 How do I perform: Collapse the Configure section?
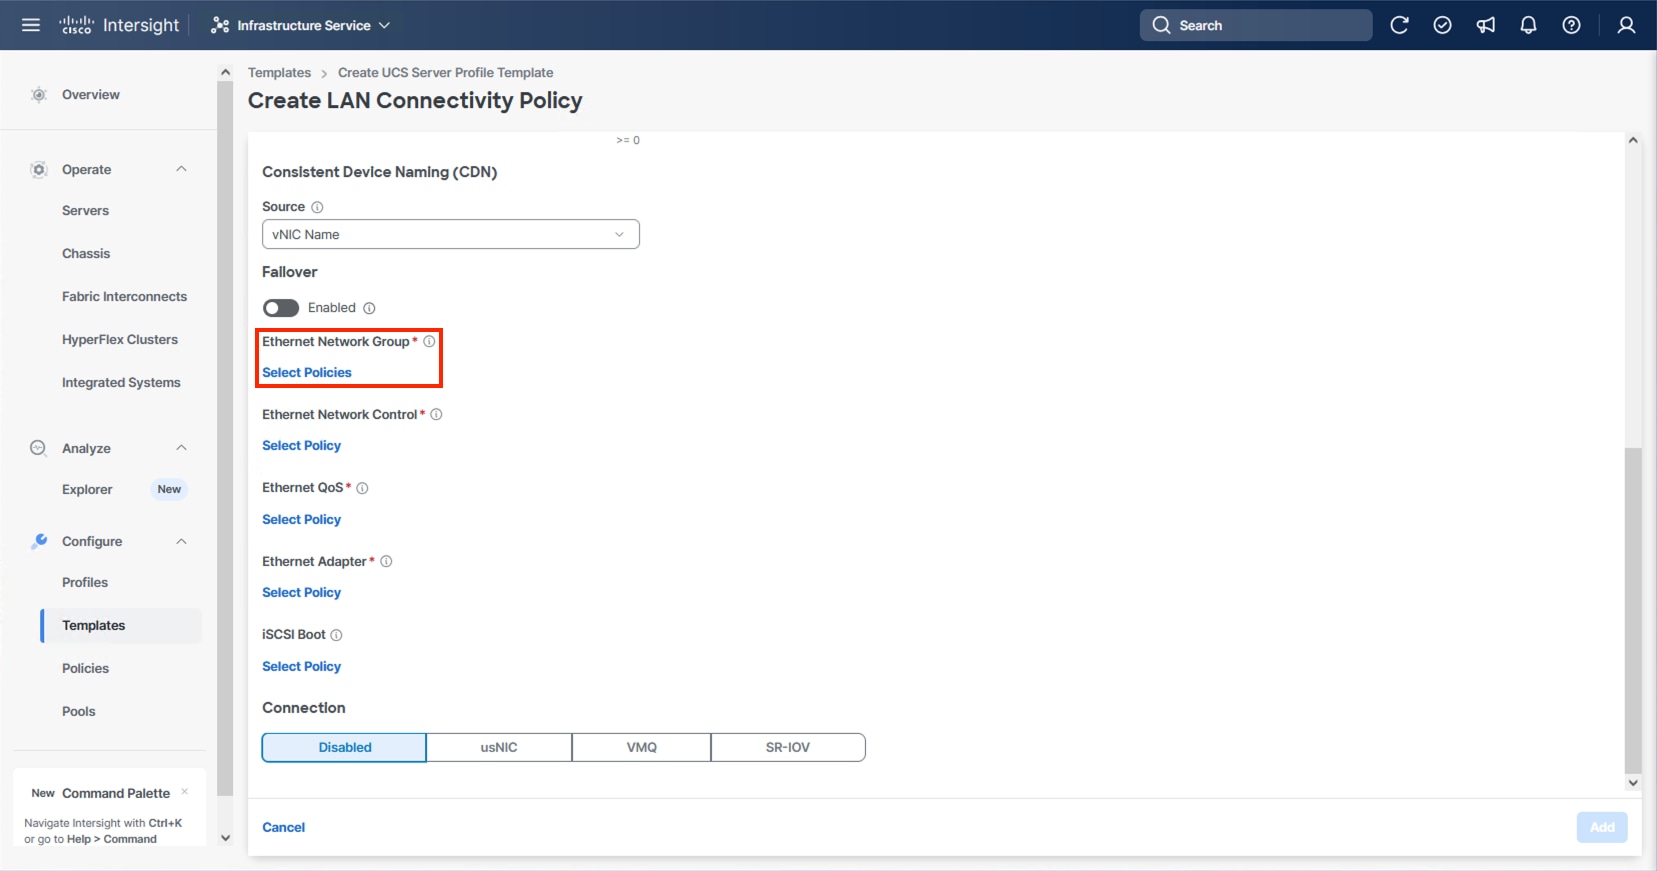[181, 541]
